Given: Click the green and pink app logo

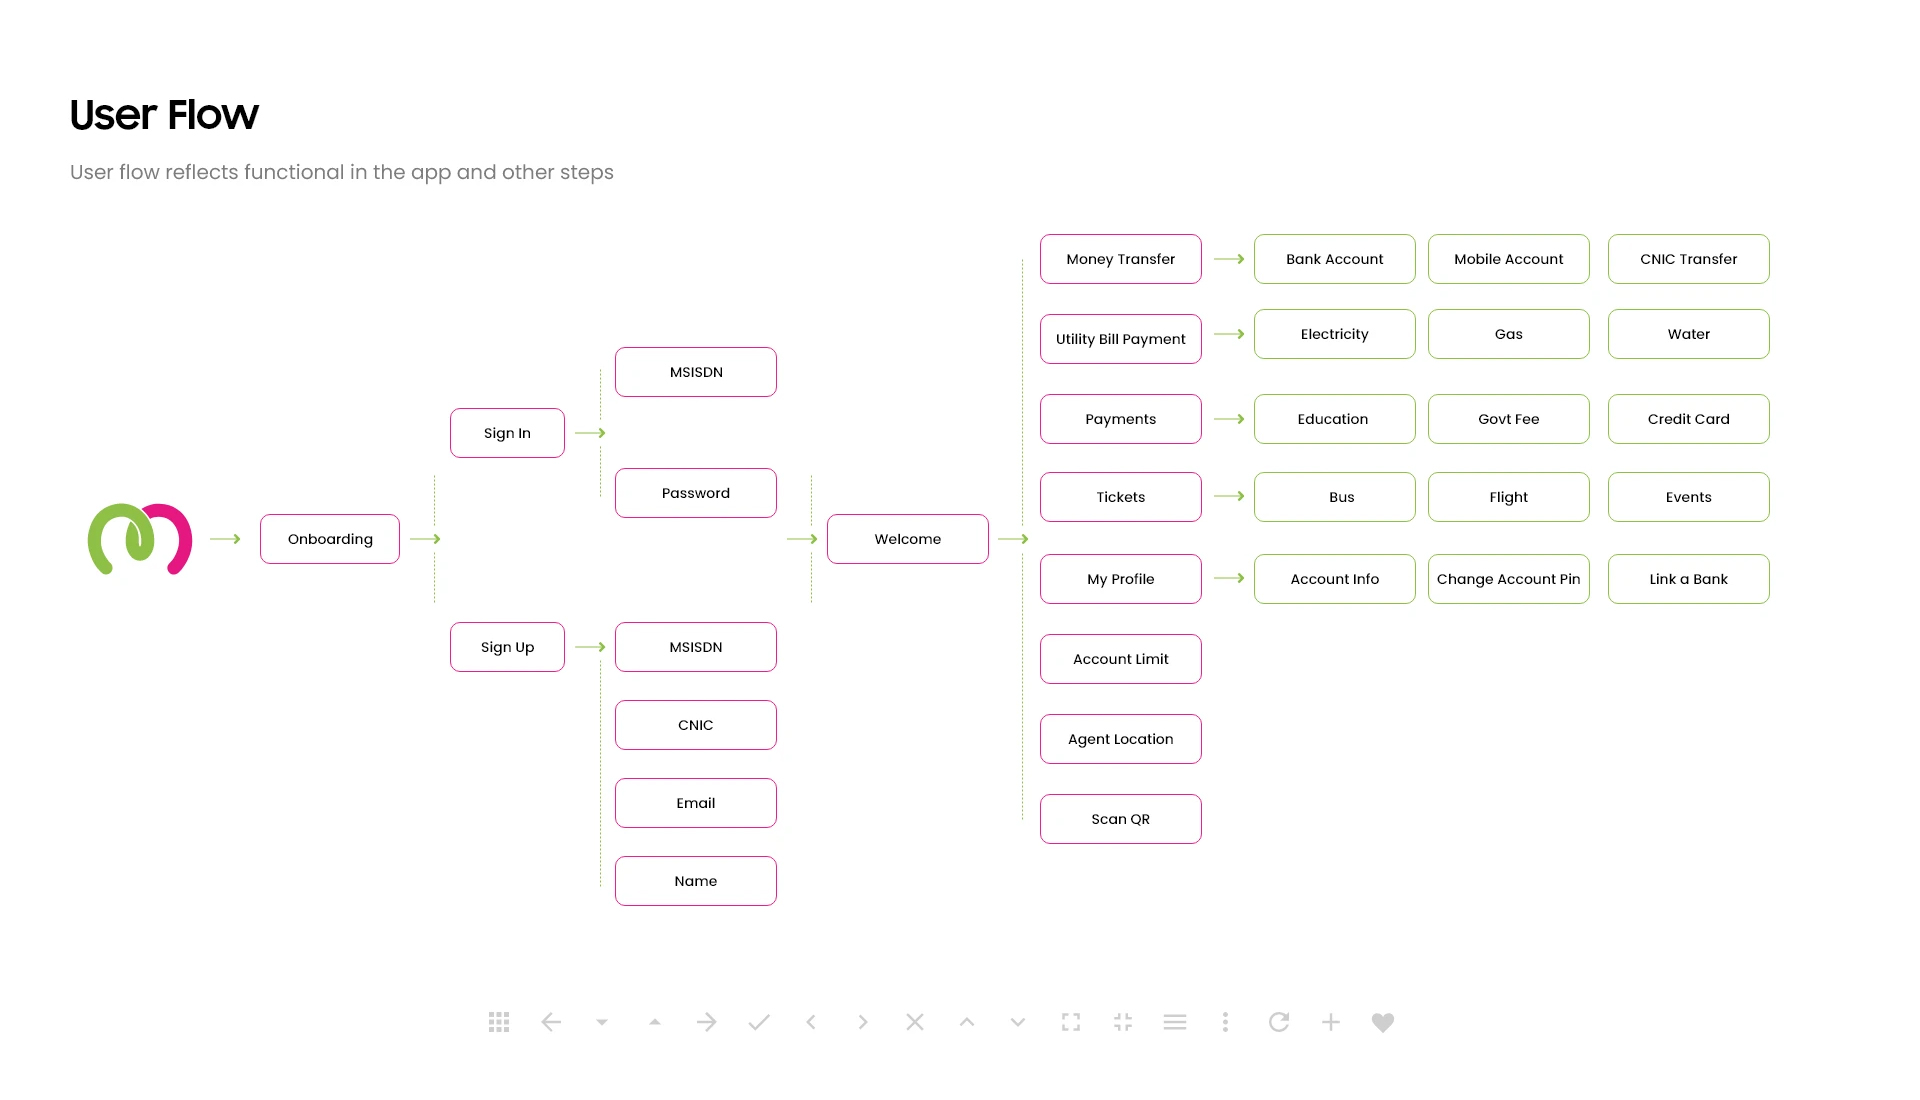Looking at the screenshot, I should click(140, 539).
